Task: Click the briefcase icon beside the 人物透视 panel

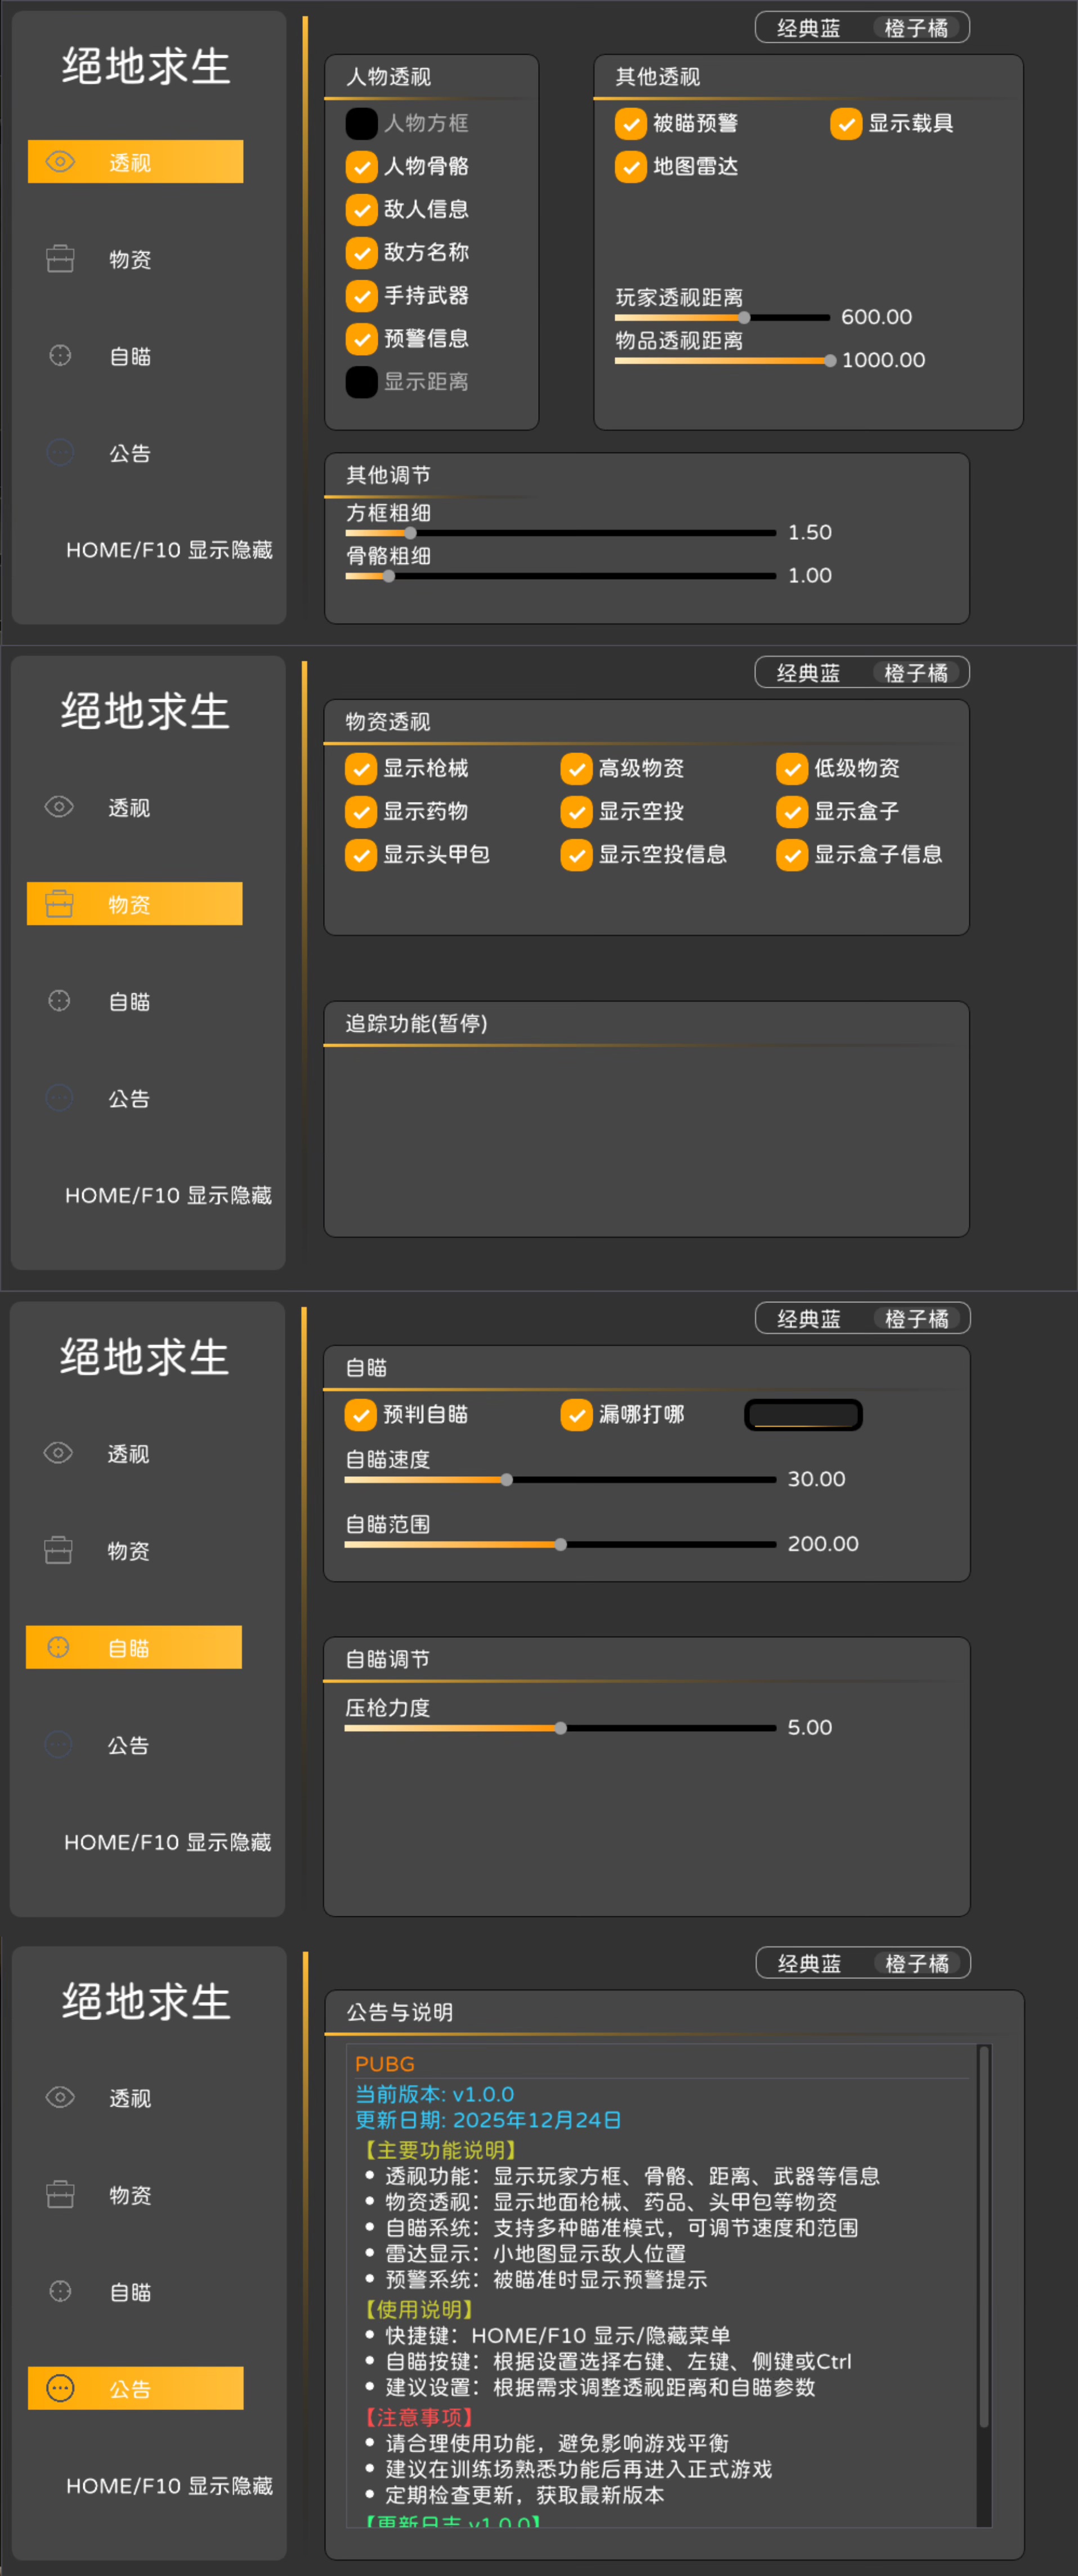Action: click(60, 259)
